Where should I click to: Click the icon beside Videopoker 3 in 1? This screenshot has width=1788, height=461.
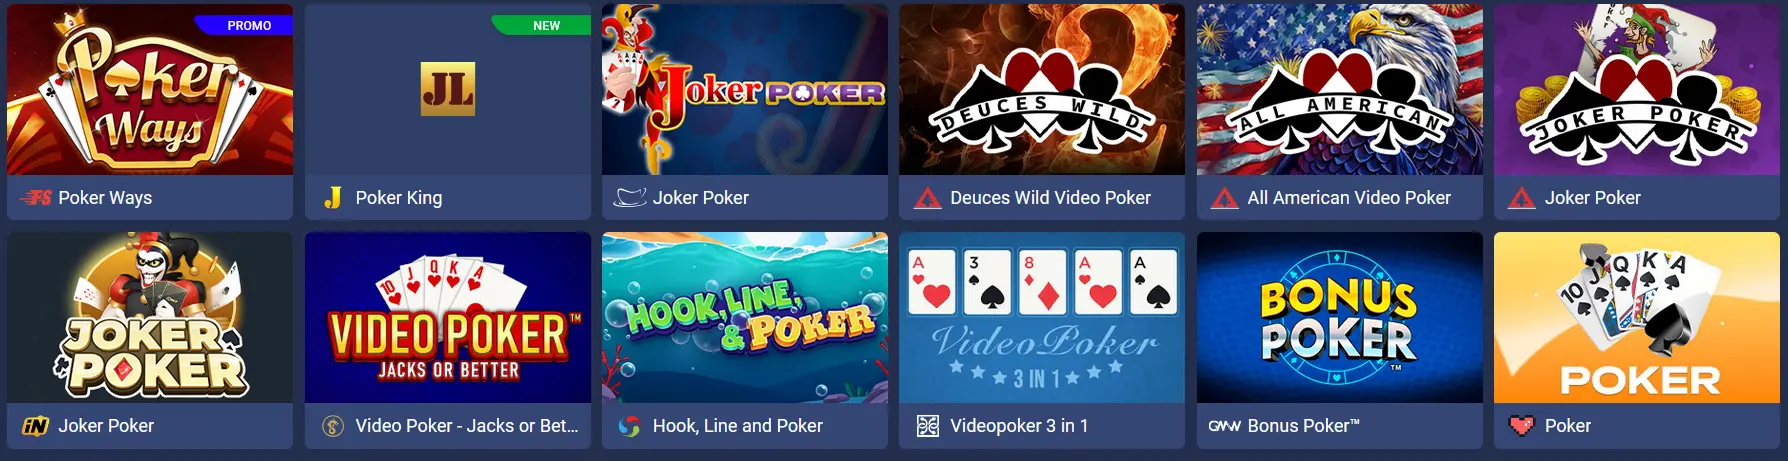point(927,426)
